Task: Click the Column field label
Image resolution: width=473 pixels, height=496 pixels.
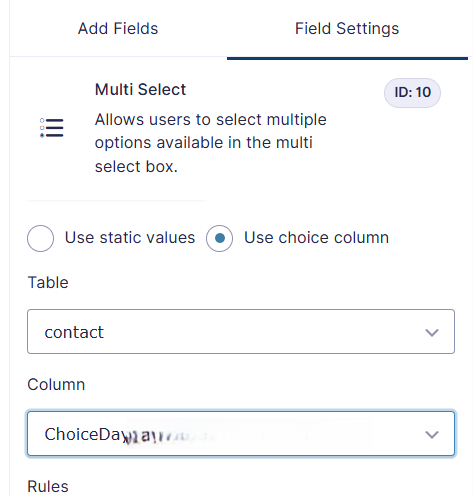Action: coord(56,384)
